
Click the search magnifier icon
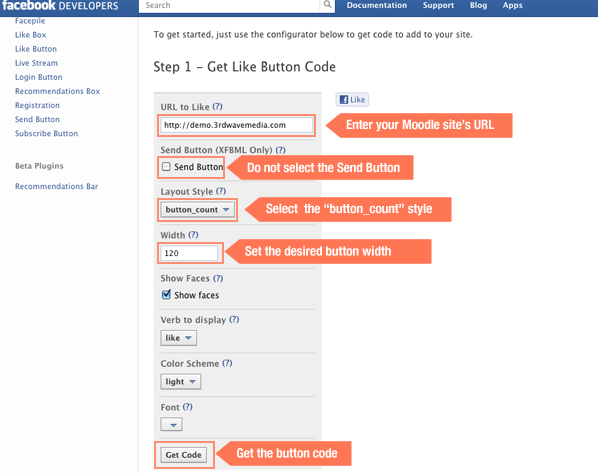click(x=327, y=5)
